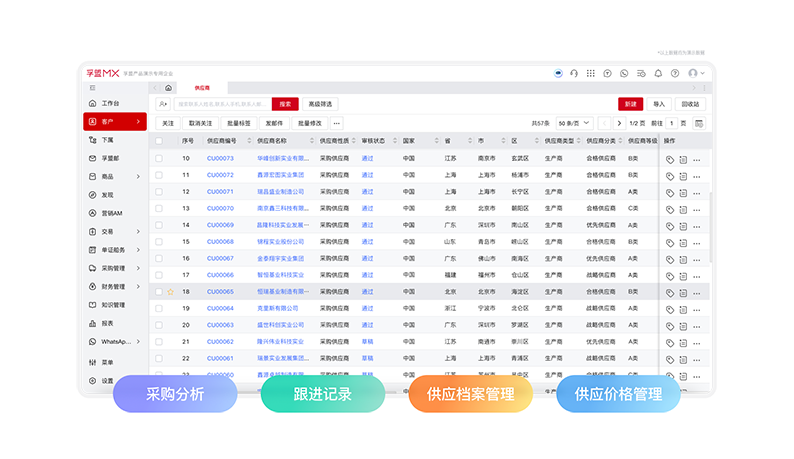Viewport: 794px width, 459px height.
Task: Open supplier link CU00071
Action: click(x=220, y=192)
